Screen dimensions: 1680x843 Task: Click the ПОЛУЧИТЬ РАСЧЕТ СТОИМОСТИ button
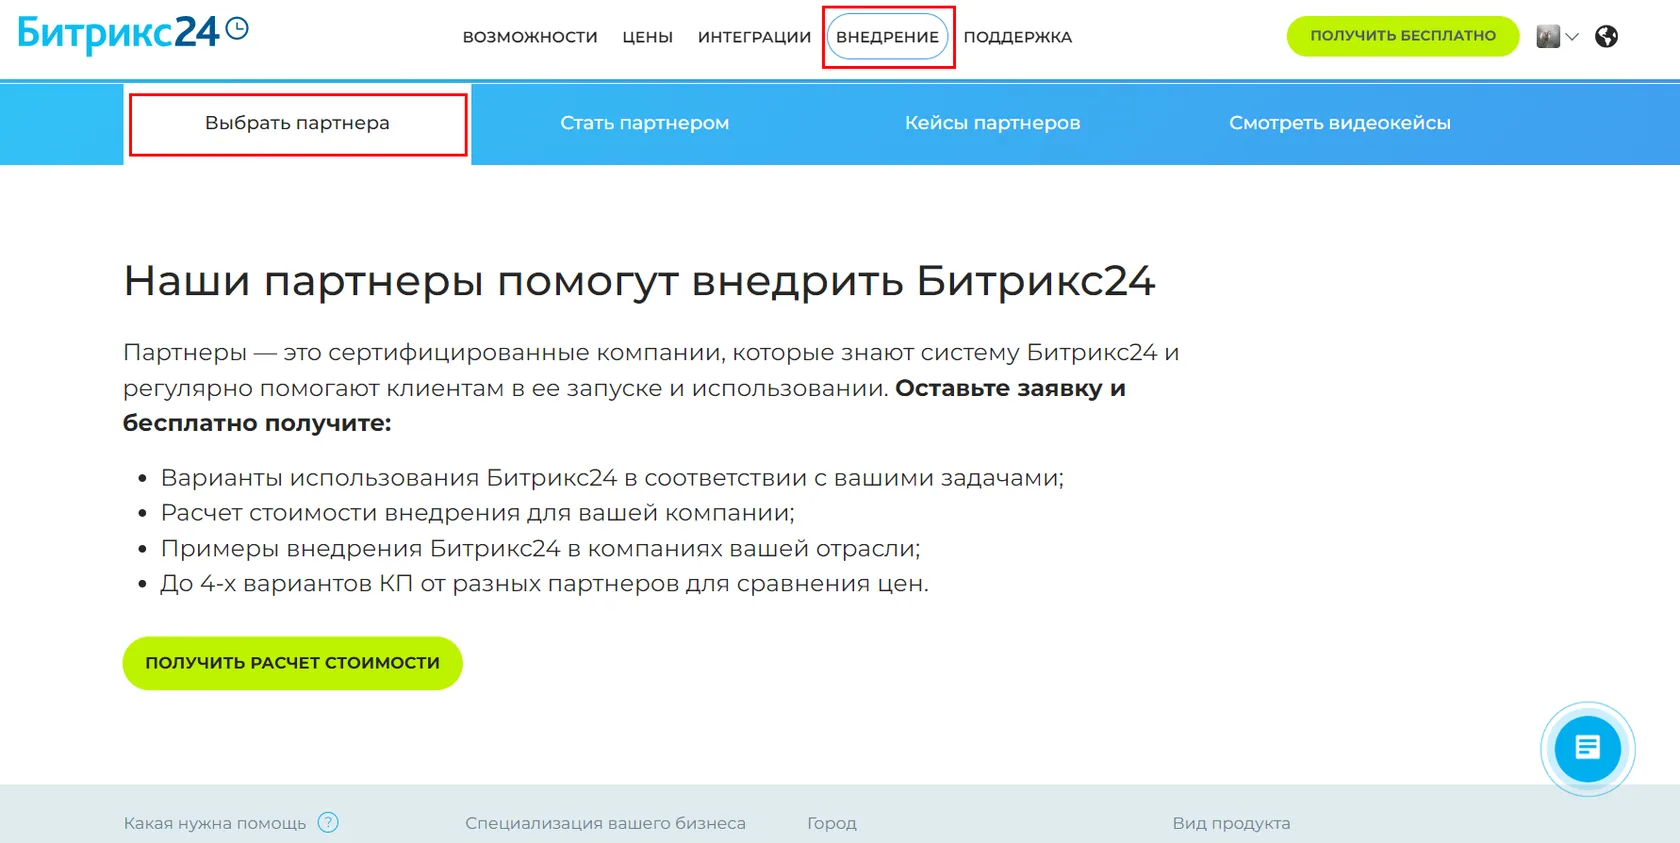coord(292,663)
